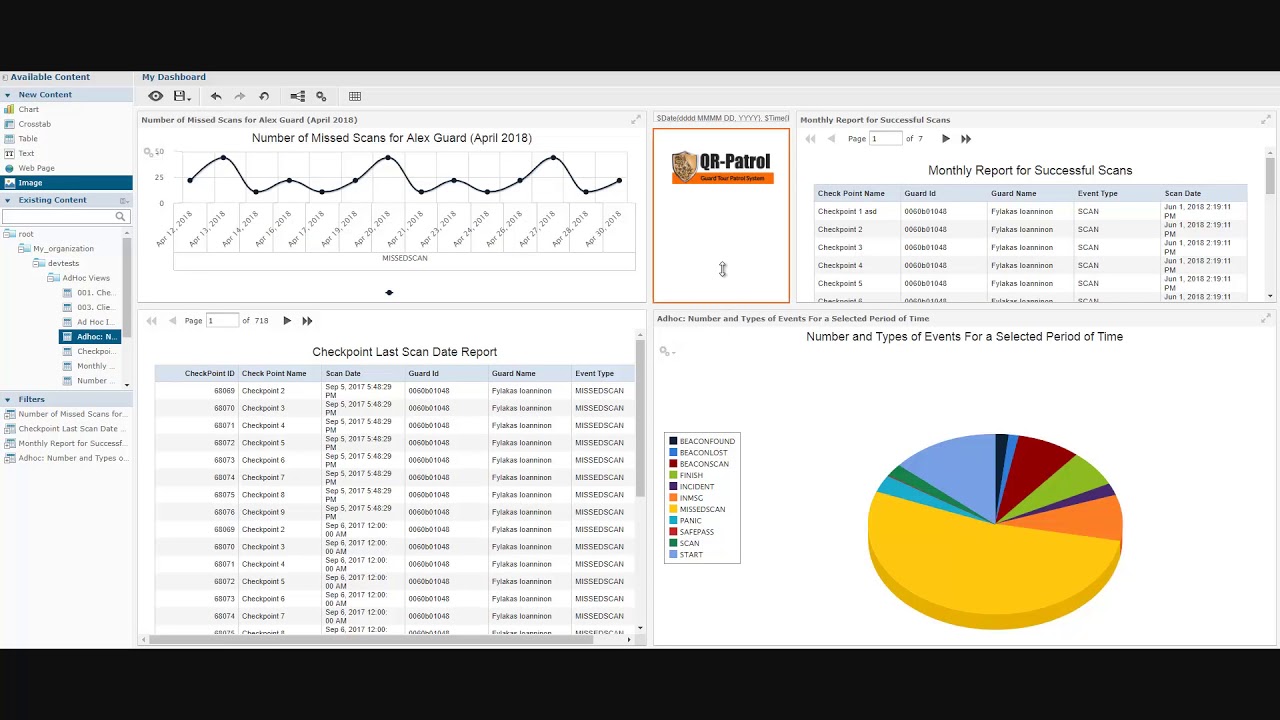Maximize Monthly Report for Successful Scans dashlet
This screenshot has width=1280, height=720.
(1265, 119)
